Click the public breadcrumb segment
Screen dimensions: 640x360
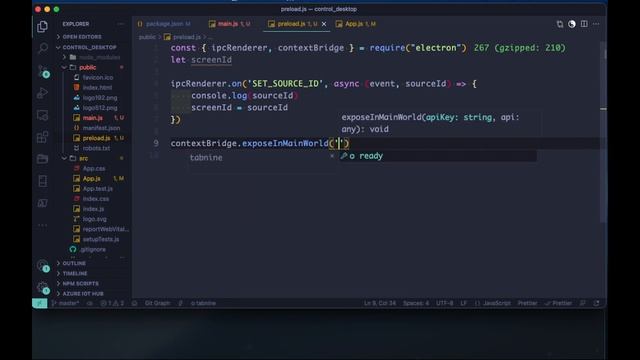click(147, 37)
